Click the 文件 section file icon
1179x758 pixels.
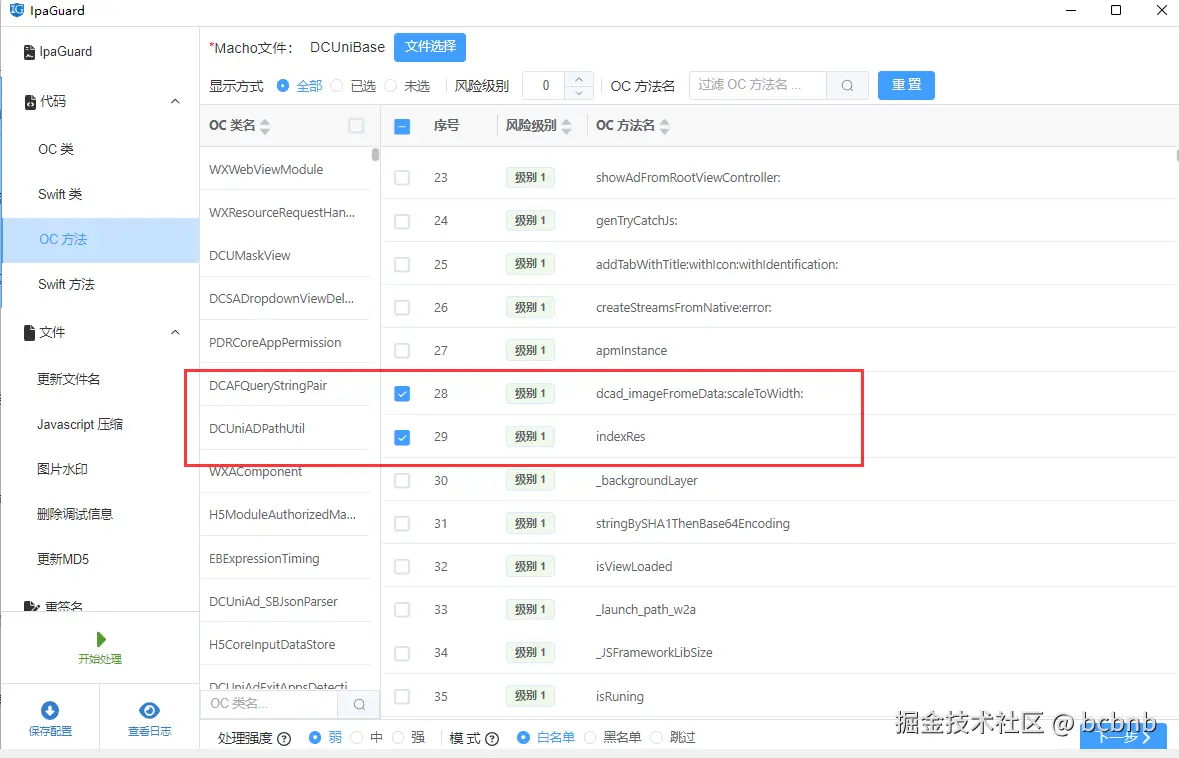coord(29,332)
